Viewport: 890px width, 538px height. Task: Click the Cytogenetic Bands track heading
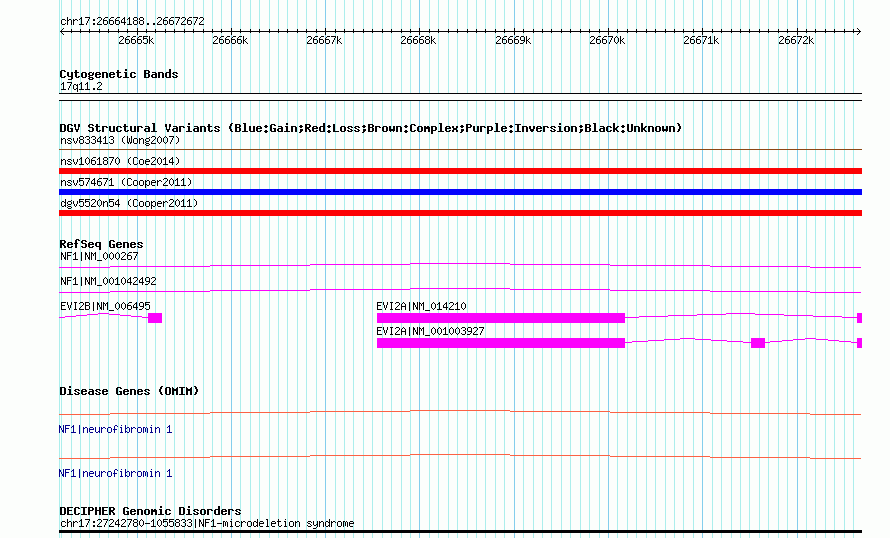(119, 74)
